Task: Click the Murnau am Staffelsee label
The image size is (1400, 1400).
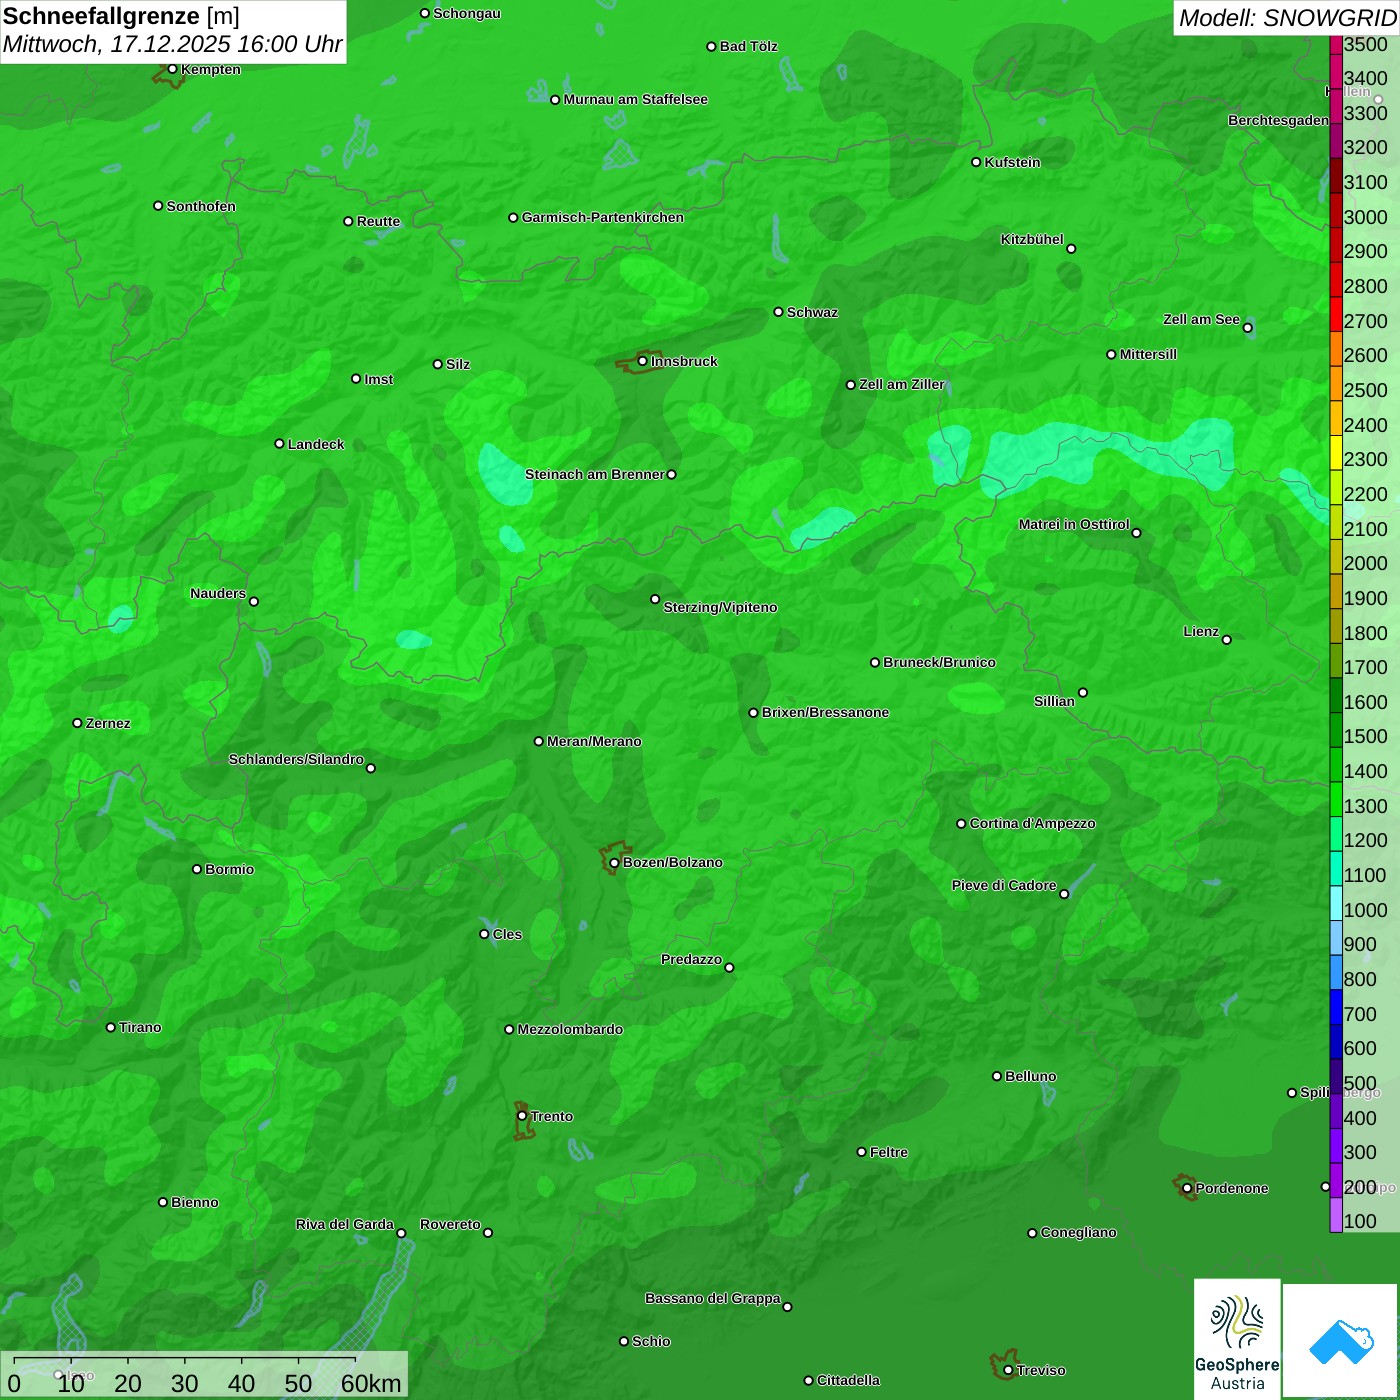Action: [635, 99]
